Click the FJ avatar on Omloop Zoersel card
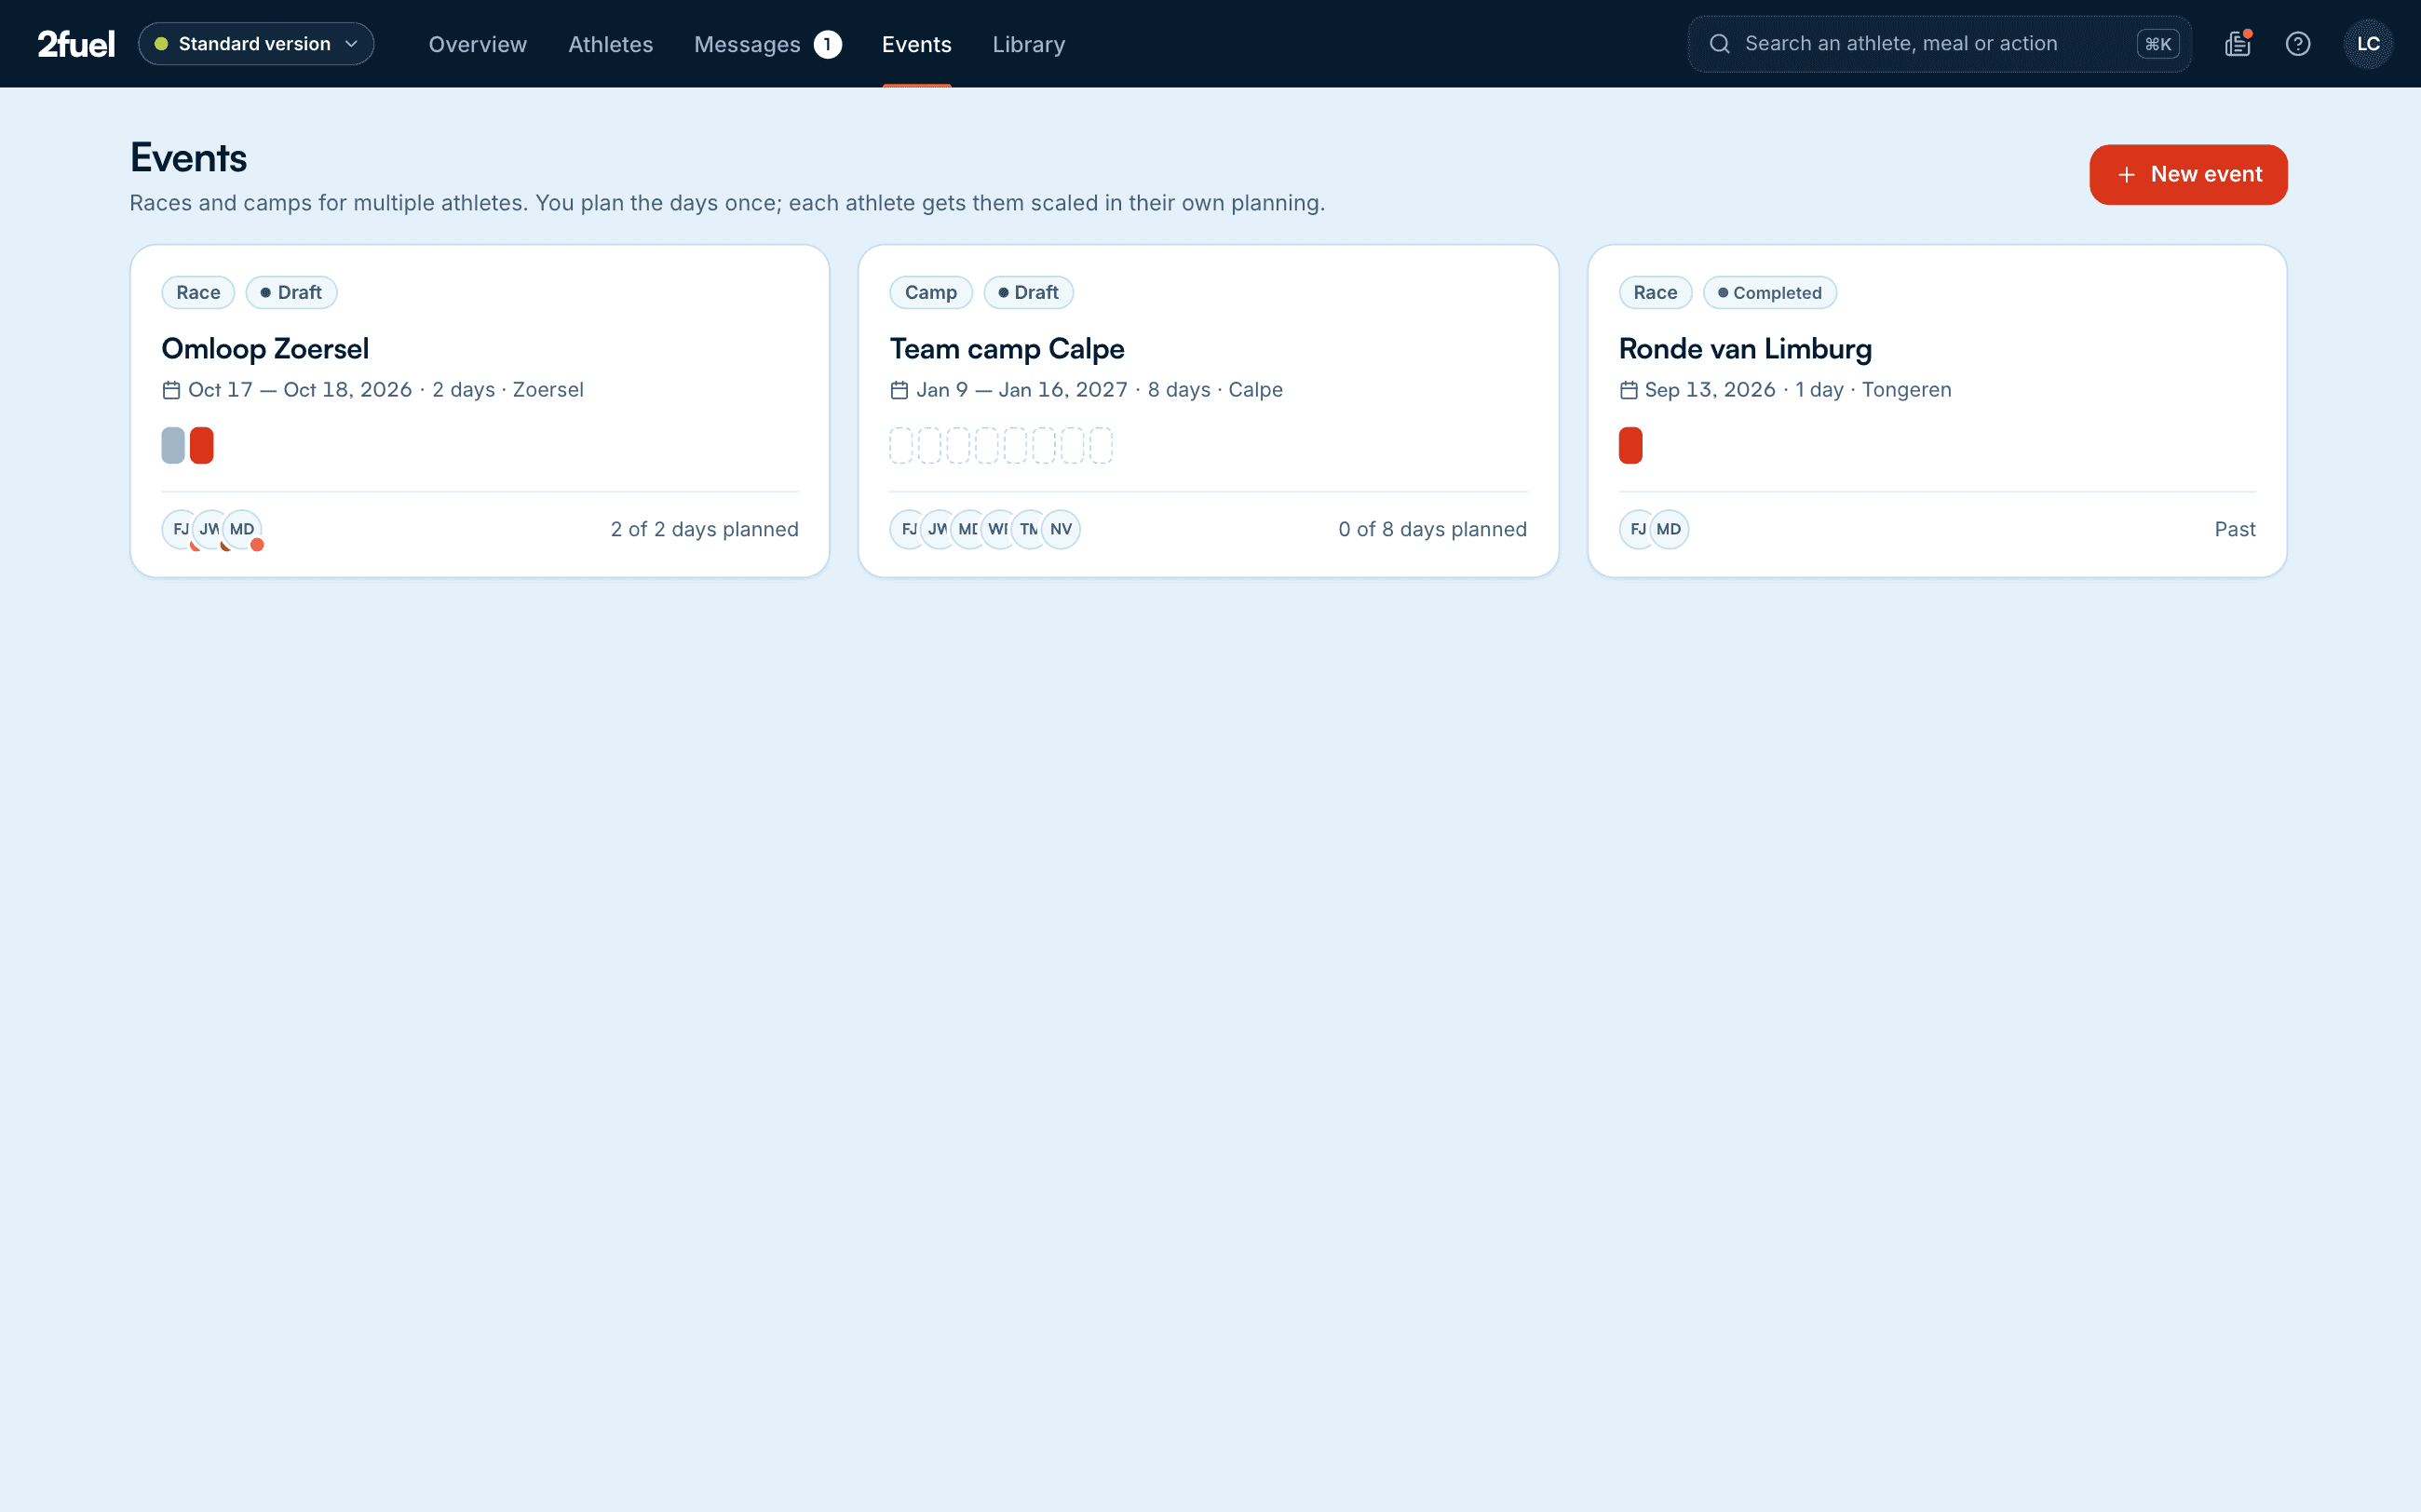2421x1512 pixels. point(180,529)
